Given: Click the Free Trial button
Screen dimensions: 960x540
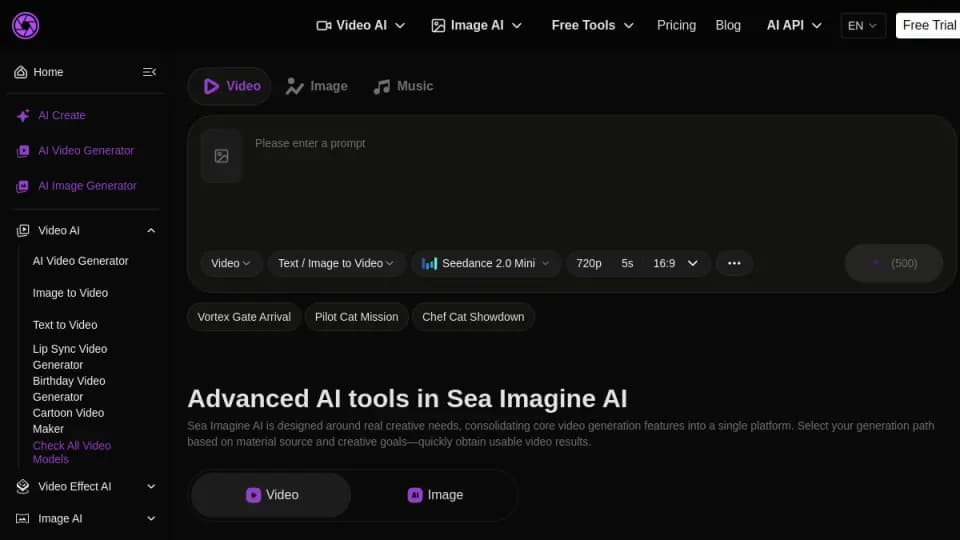Looking at the screenshot, I should 928,26.
